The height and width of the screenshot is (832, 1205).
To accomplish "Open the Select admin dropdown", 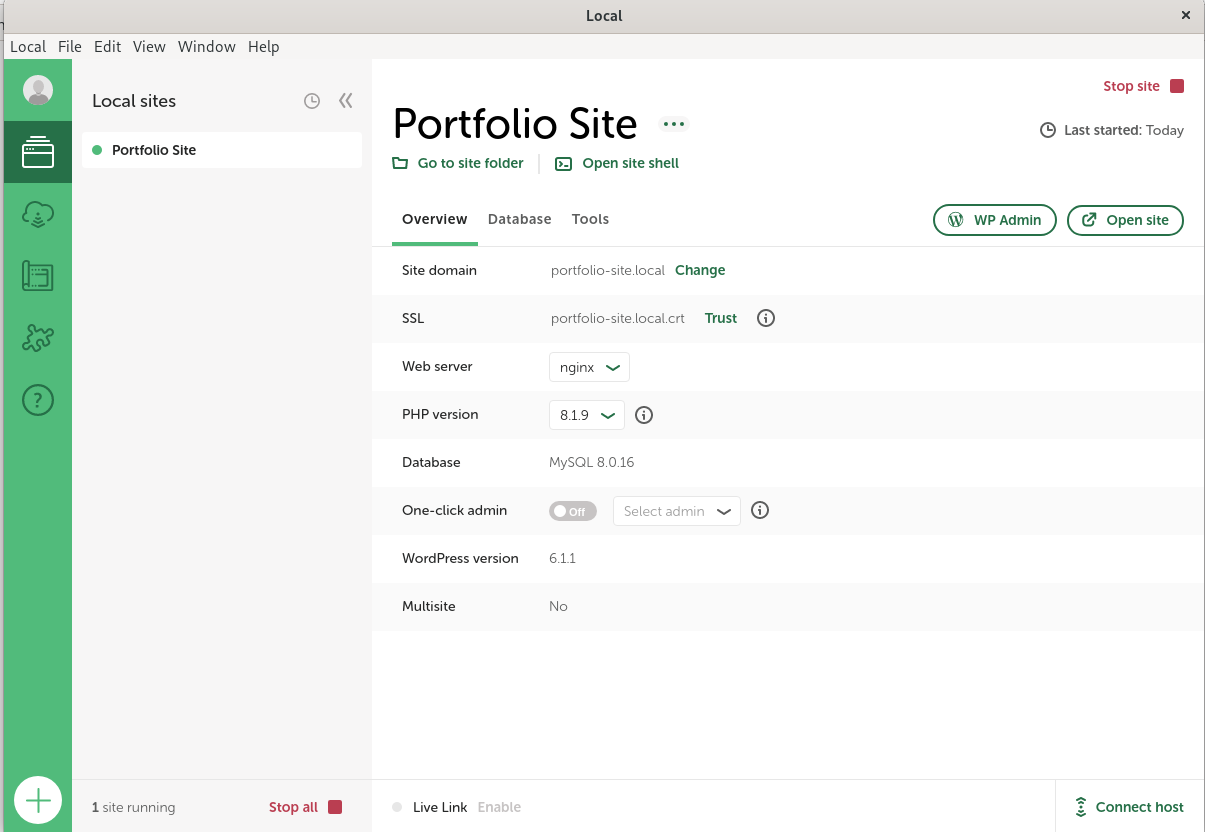I will 676,511.
